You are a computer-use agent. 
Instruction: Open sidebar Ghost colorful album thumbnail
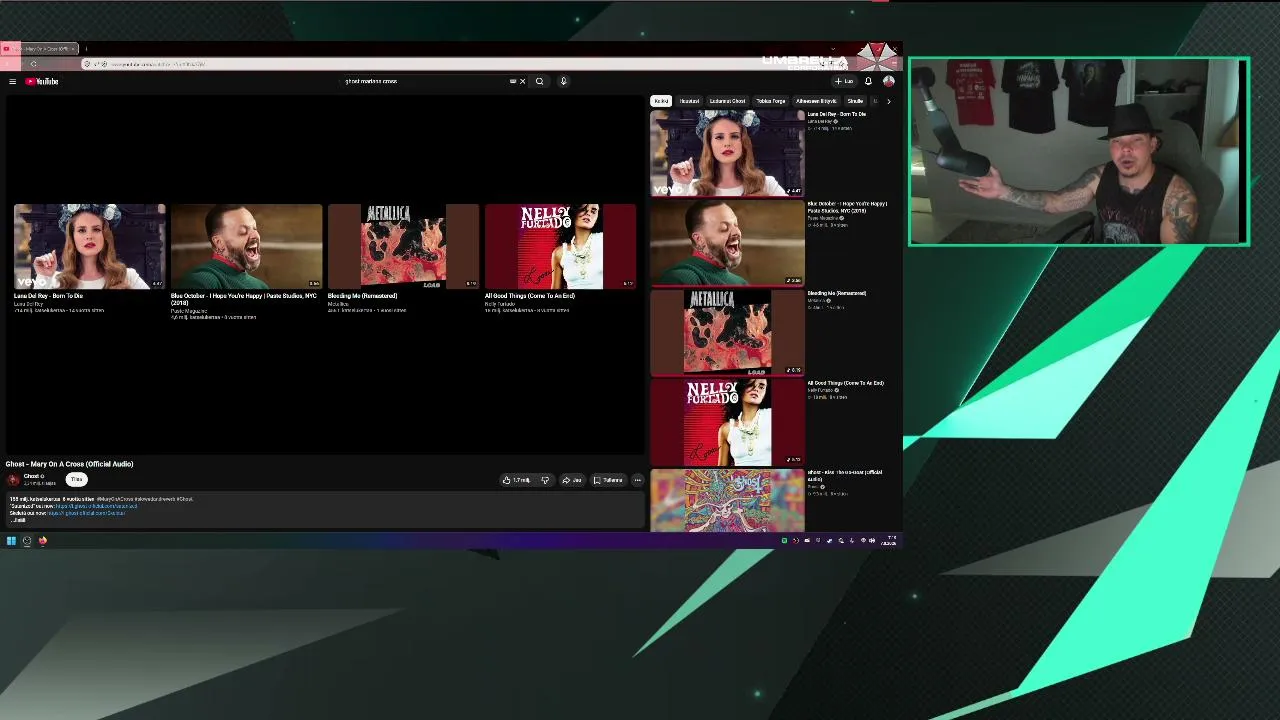tap(727, 501)
